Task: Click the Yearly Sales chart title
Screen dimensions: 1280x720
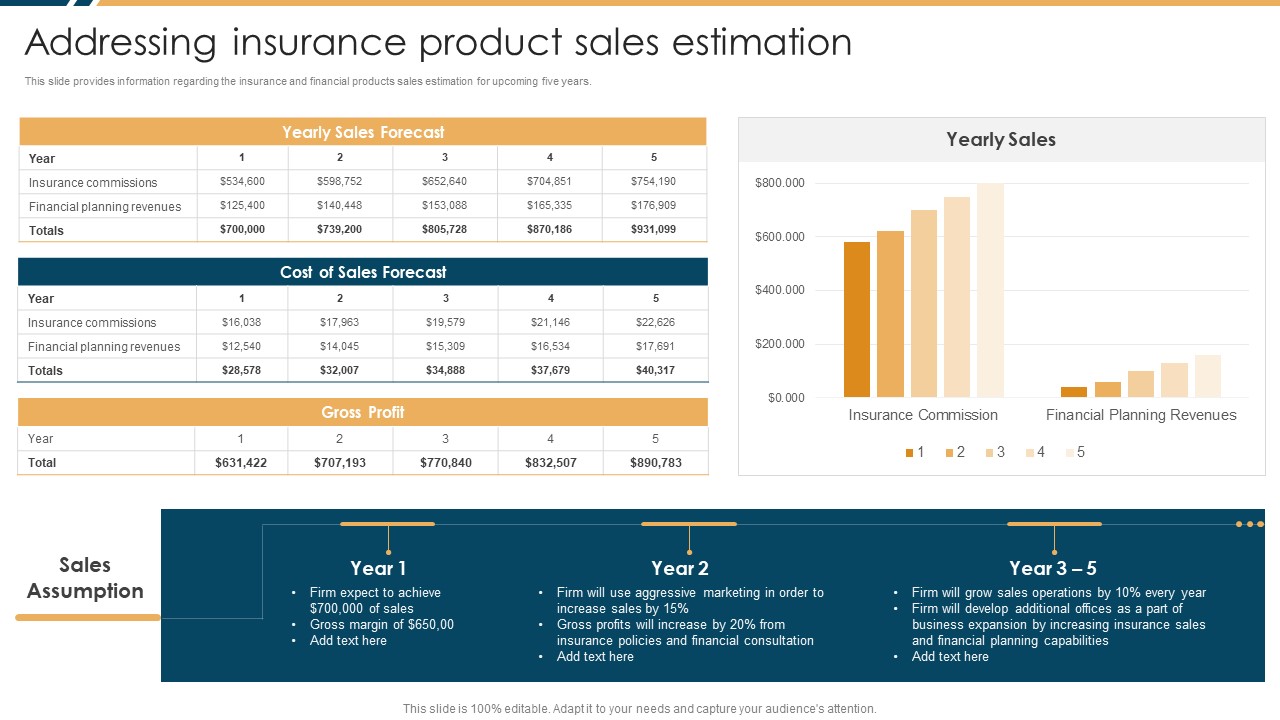Action: (1001, 140)
